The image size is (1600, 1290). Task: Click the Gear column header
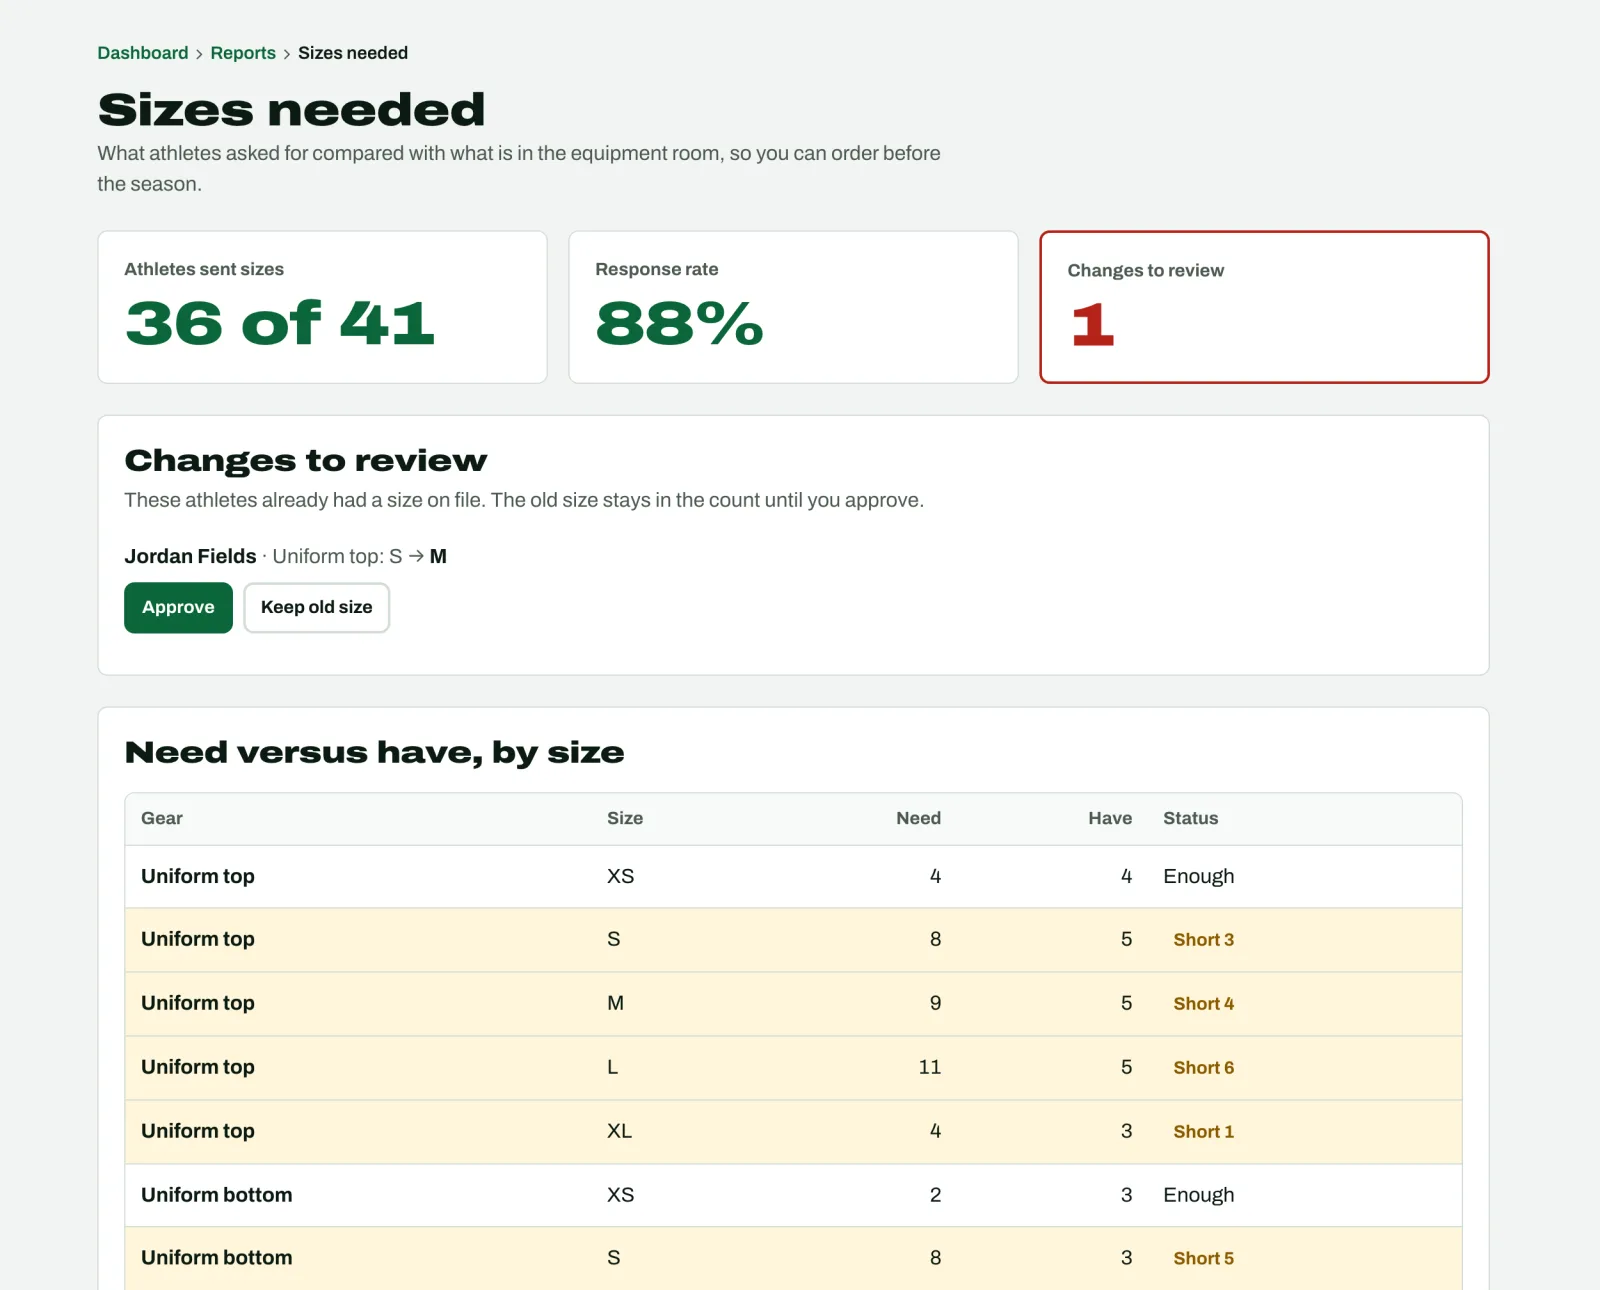click(x=162, y=818)
